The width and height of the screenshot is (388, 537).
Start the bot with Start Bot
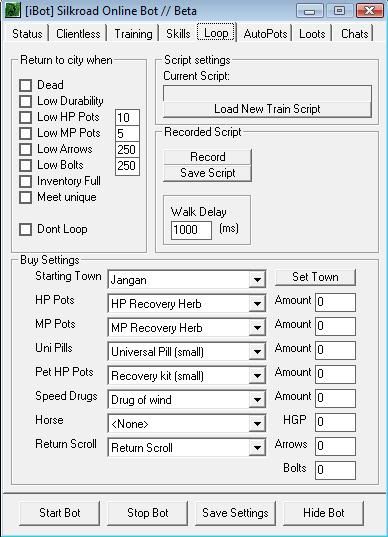coord(60,513)
